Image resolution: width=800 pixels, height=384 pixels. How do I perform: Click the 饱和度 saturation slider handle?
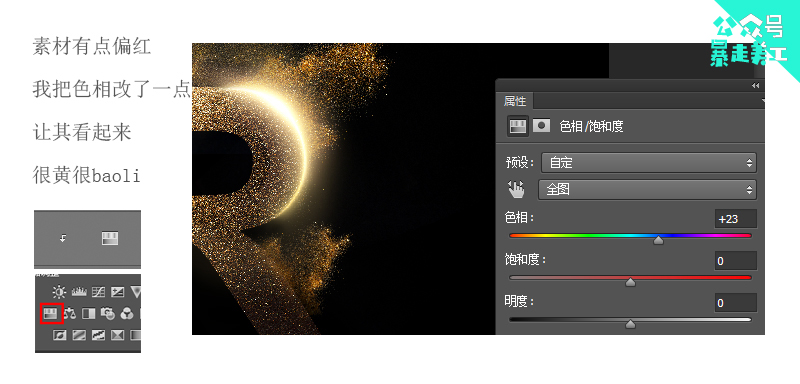click(631, 282)
